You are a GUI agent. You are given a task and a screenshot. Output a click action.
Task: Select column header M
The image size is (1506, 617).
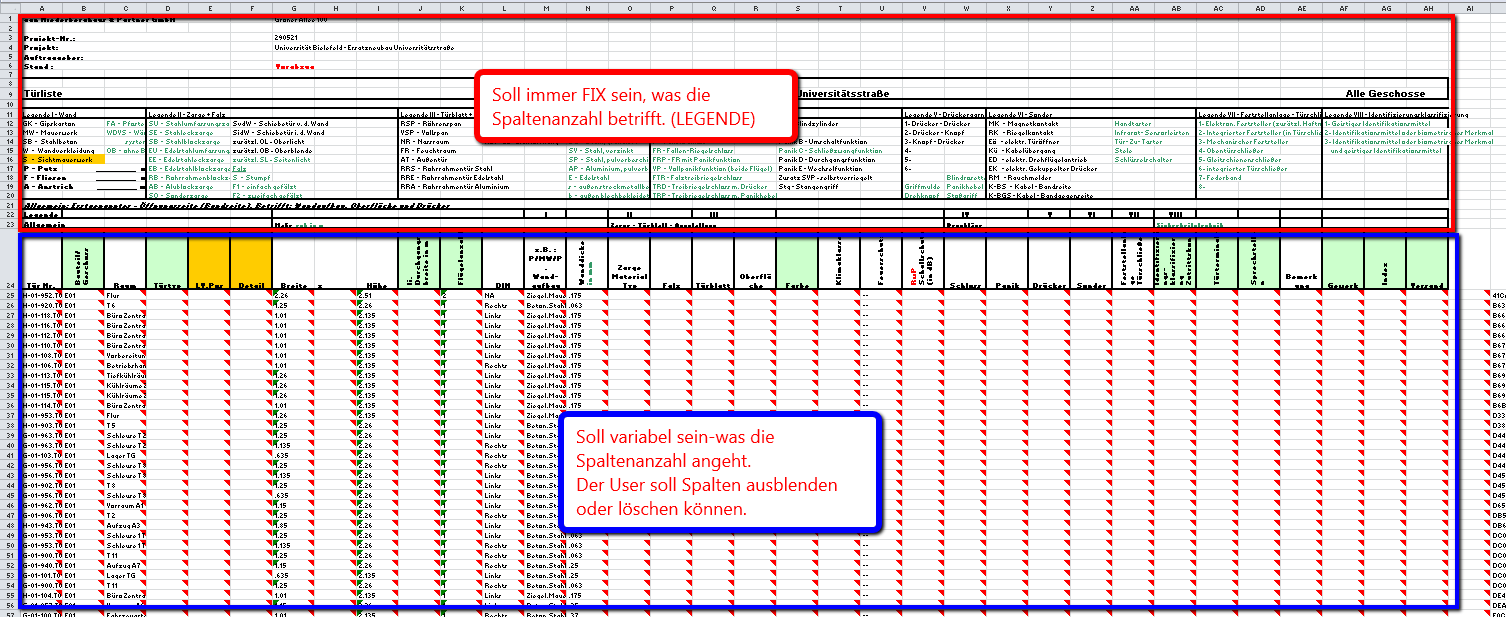[x=545, y=7]
